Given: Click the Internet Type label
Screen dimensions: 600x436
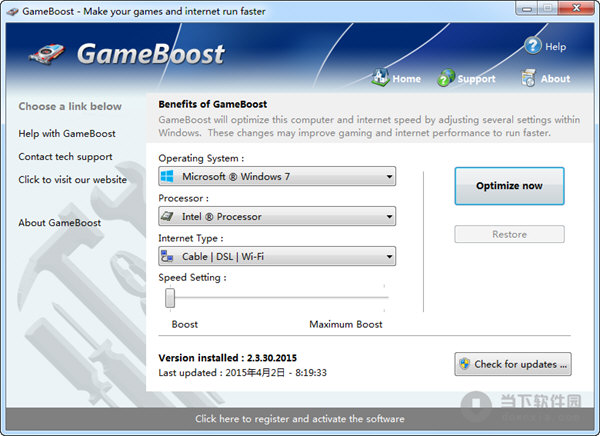Looking at the screenshot, I should 191,238.
